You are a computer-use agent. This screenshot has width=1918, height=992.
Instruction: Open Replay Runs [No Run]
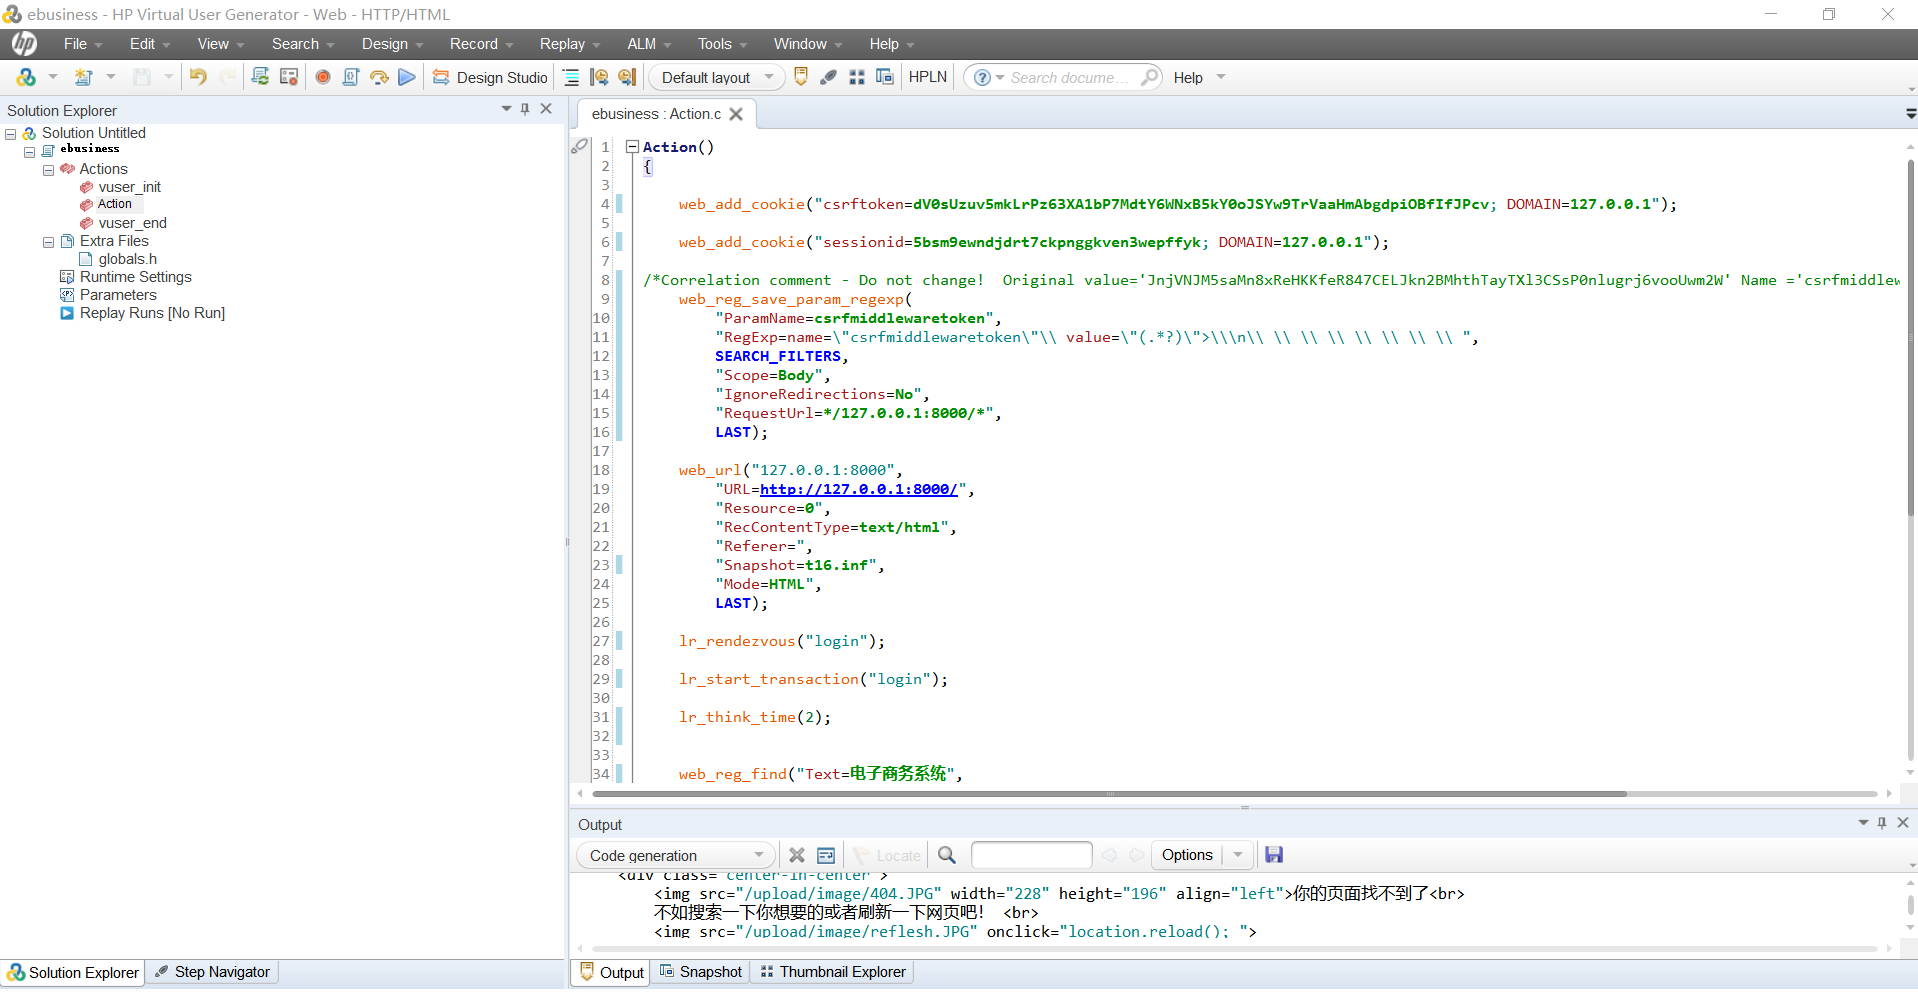[x=152, y=313]
